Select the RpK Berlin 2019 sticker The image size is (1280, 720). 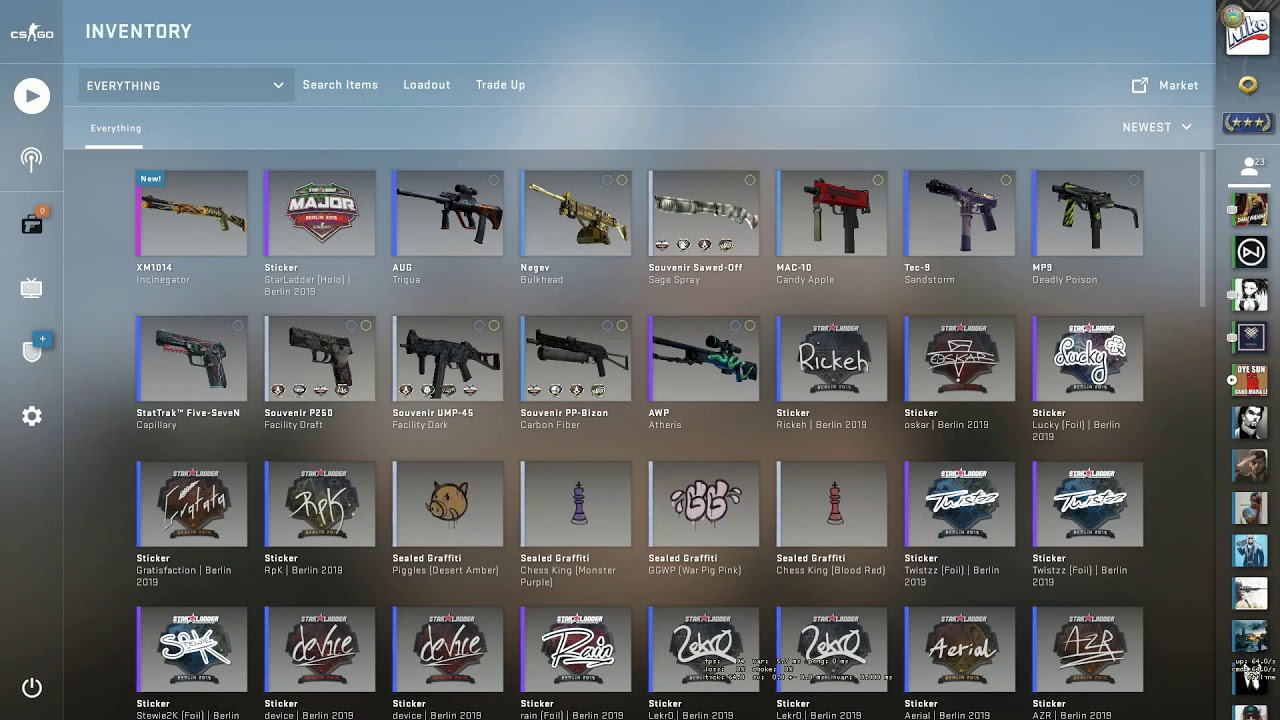coord(320,504)
